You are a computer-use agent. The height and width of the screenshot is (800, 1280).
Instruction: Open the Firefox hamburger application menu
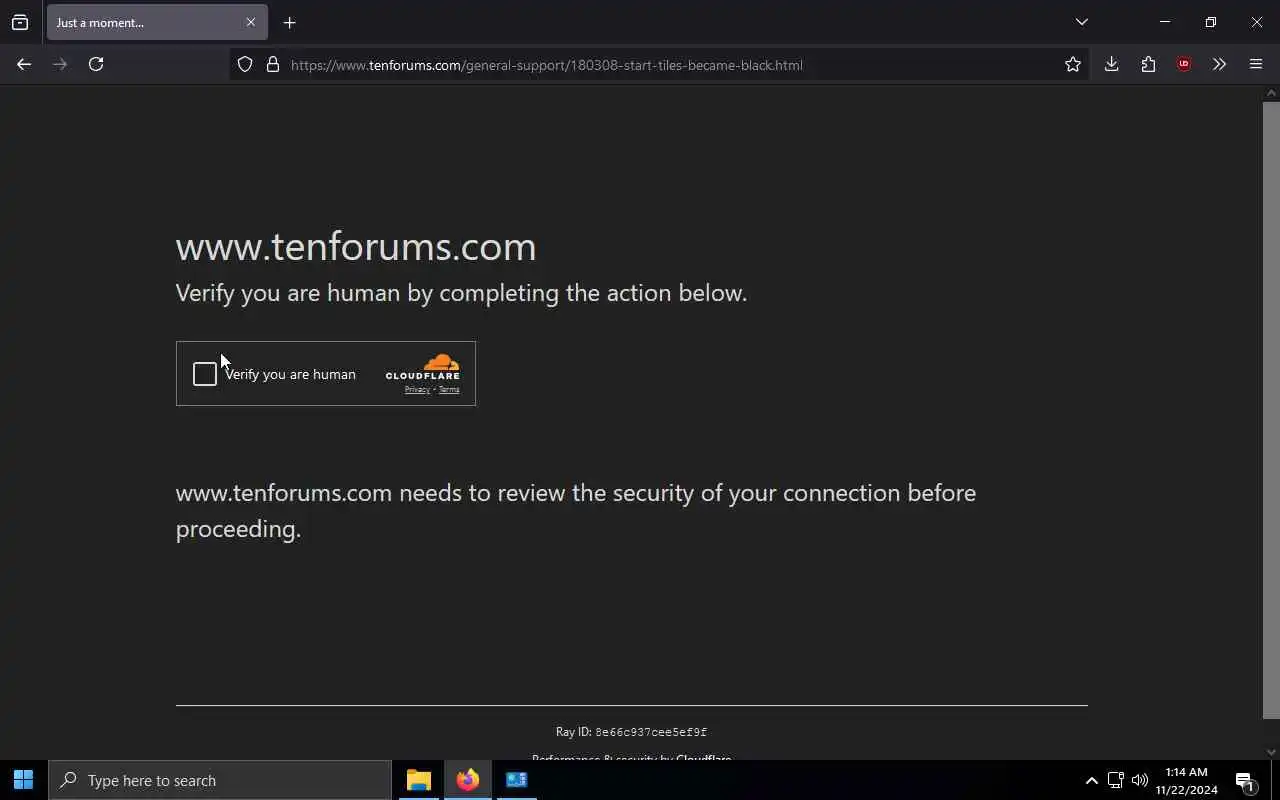[x=1256, y=64]
